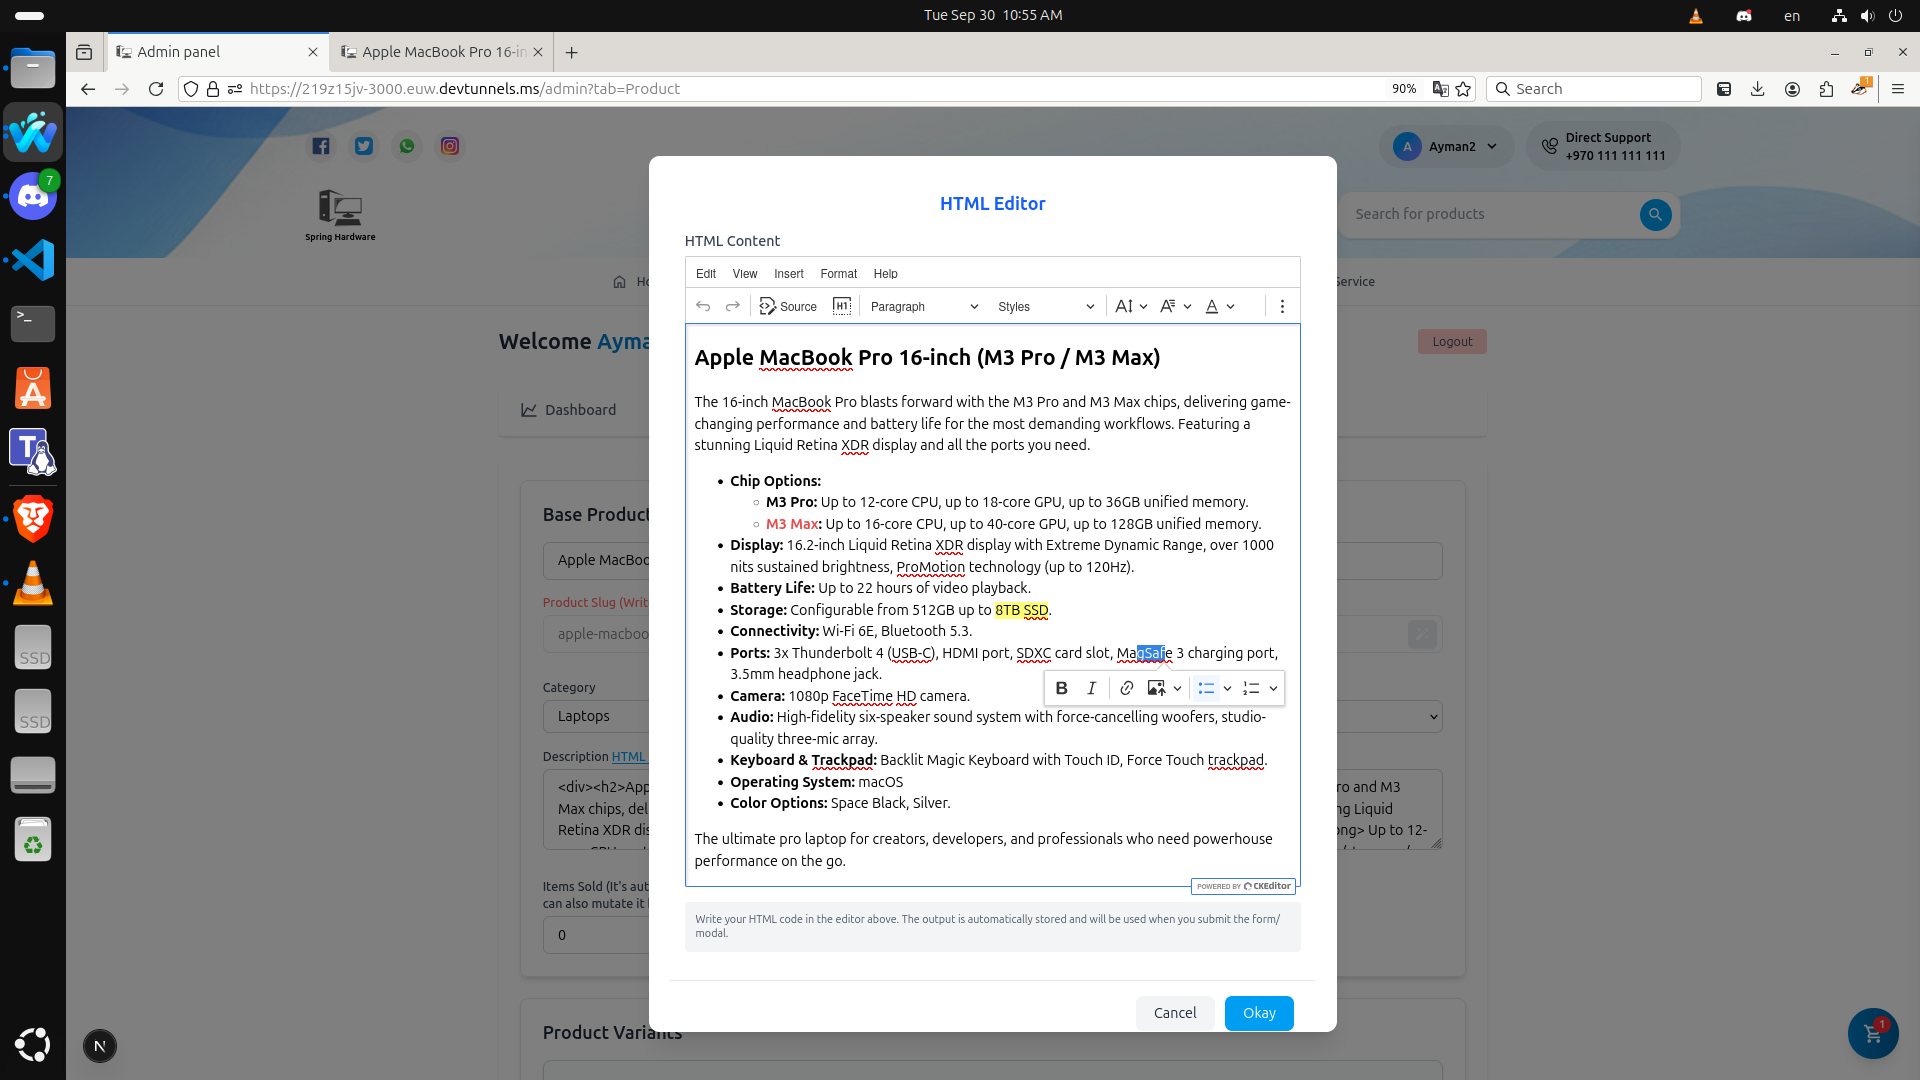Click the Search for products field
Viewport: 1920px width, 1080px height.
coord(1480,214)
